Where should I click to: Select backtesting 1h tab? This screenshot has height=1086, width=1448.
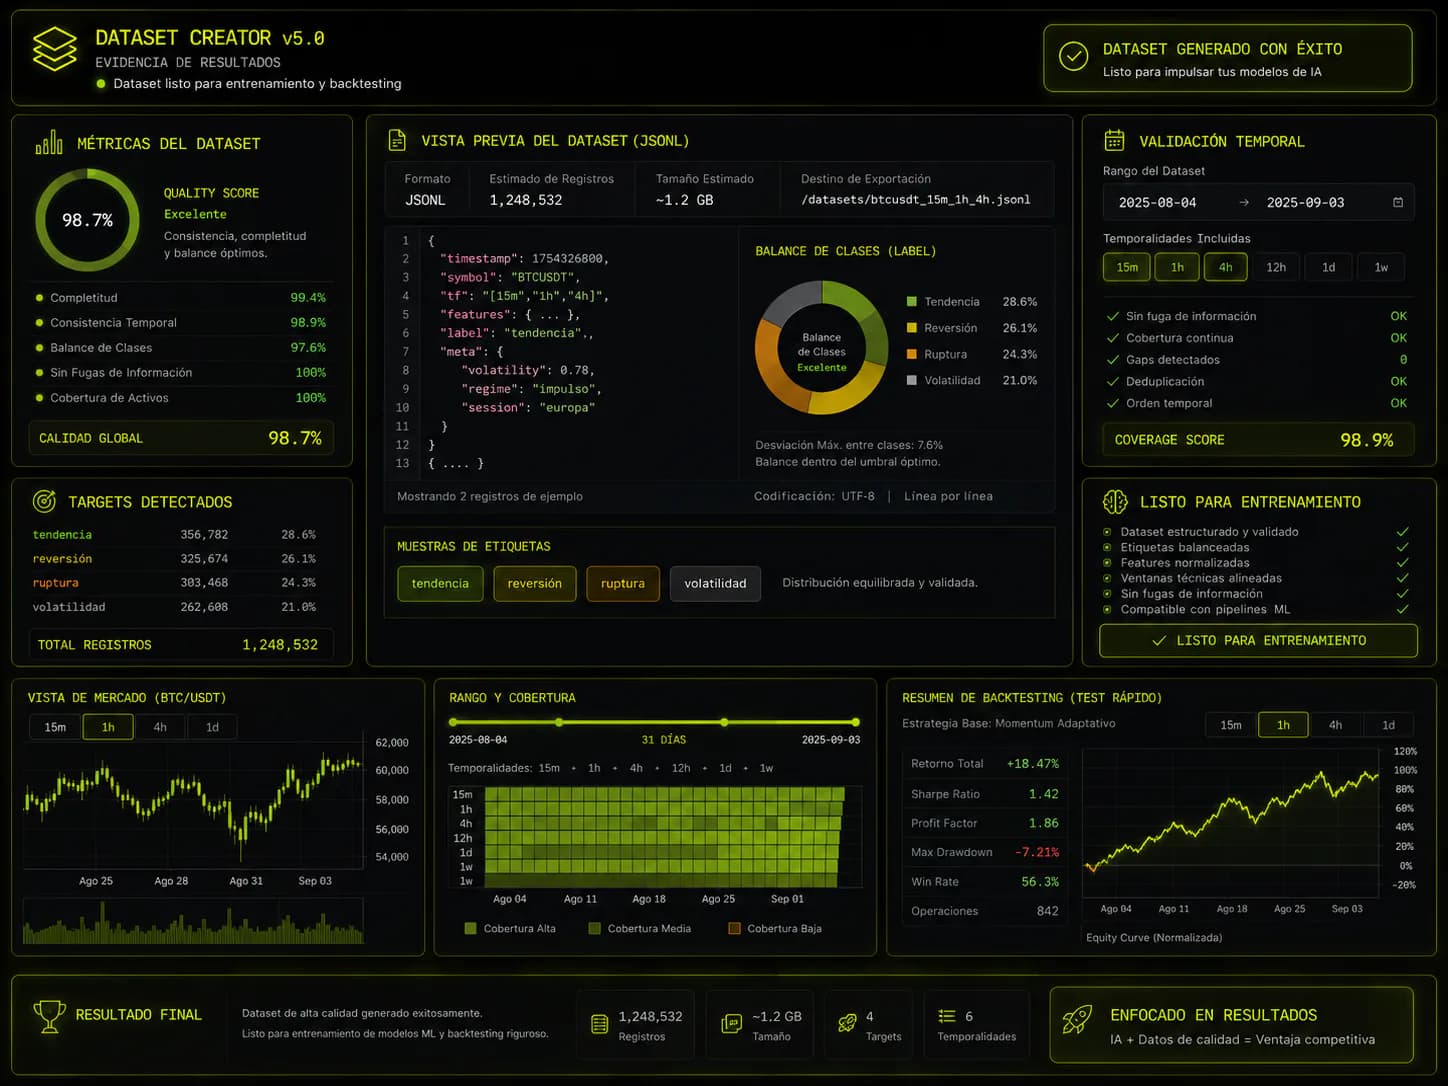[x=1283, y=725]
